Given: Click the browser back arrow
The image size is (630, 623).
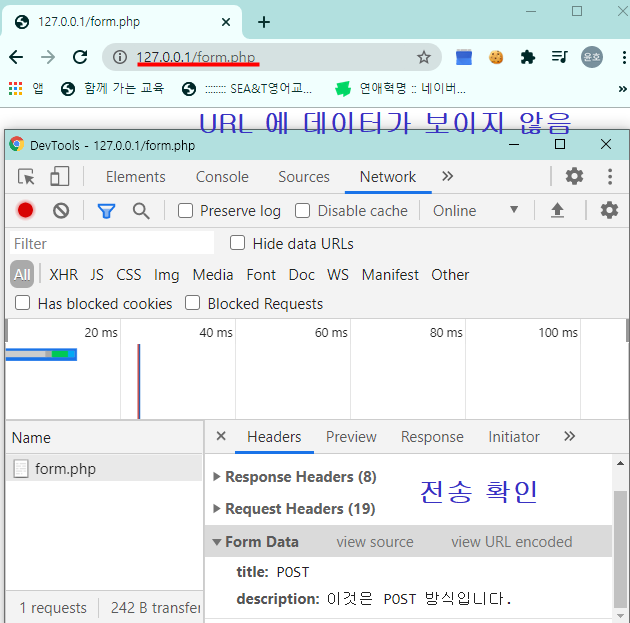Looking at the screenshot, I should coord(16,57).
